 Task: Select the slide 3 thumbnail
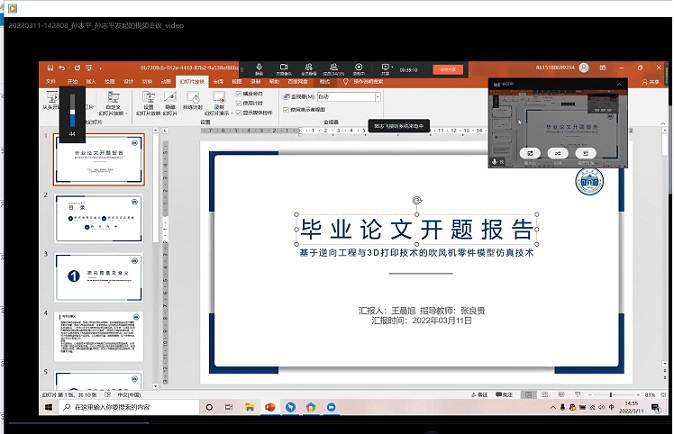point(99,277)
